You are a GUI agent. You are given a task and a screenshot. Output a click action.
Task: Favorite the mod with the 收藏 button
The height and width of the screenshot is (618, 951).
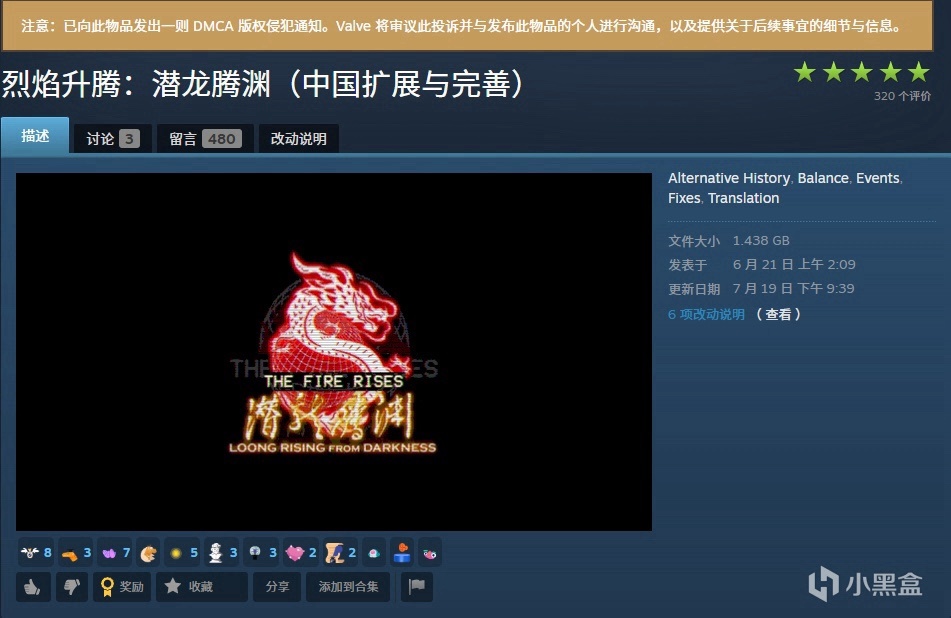tap(201, 586)
